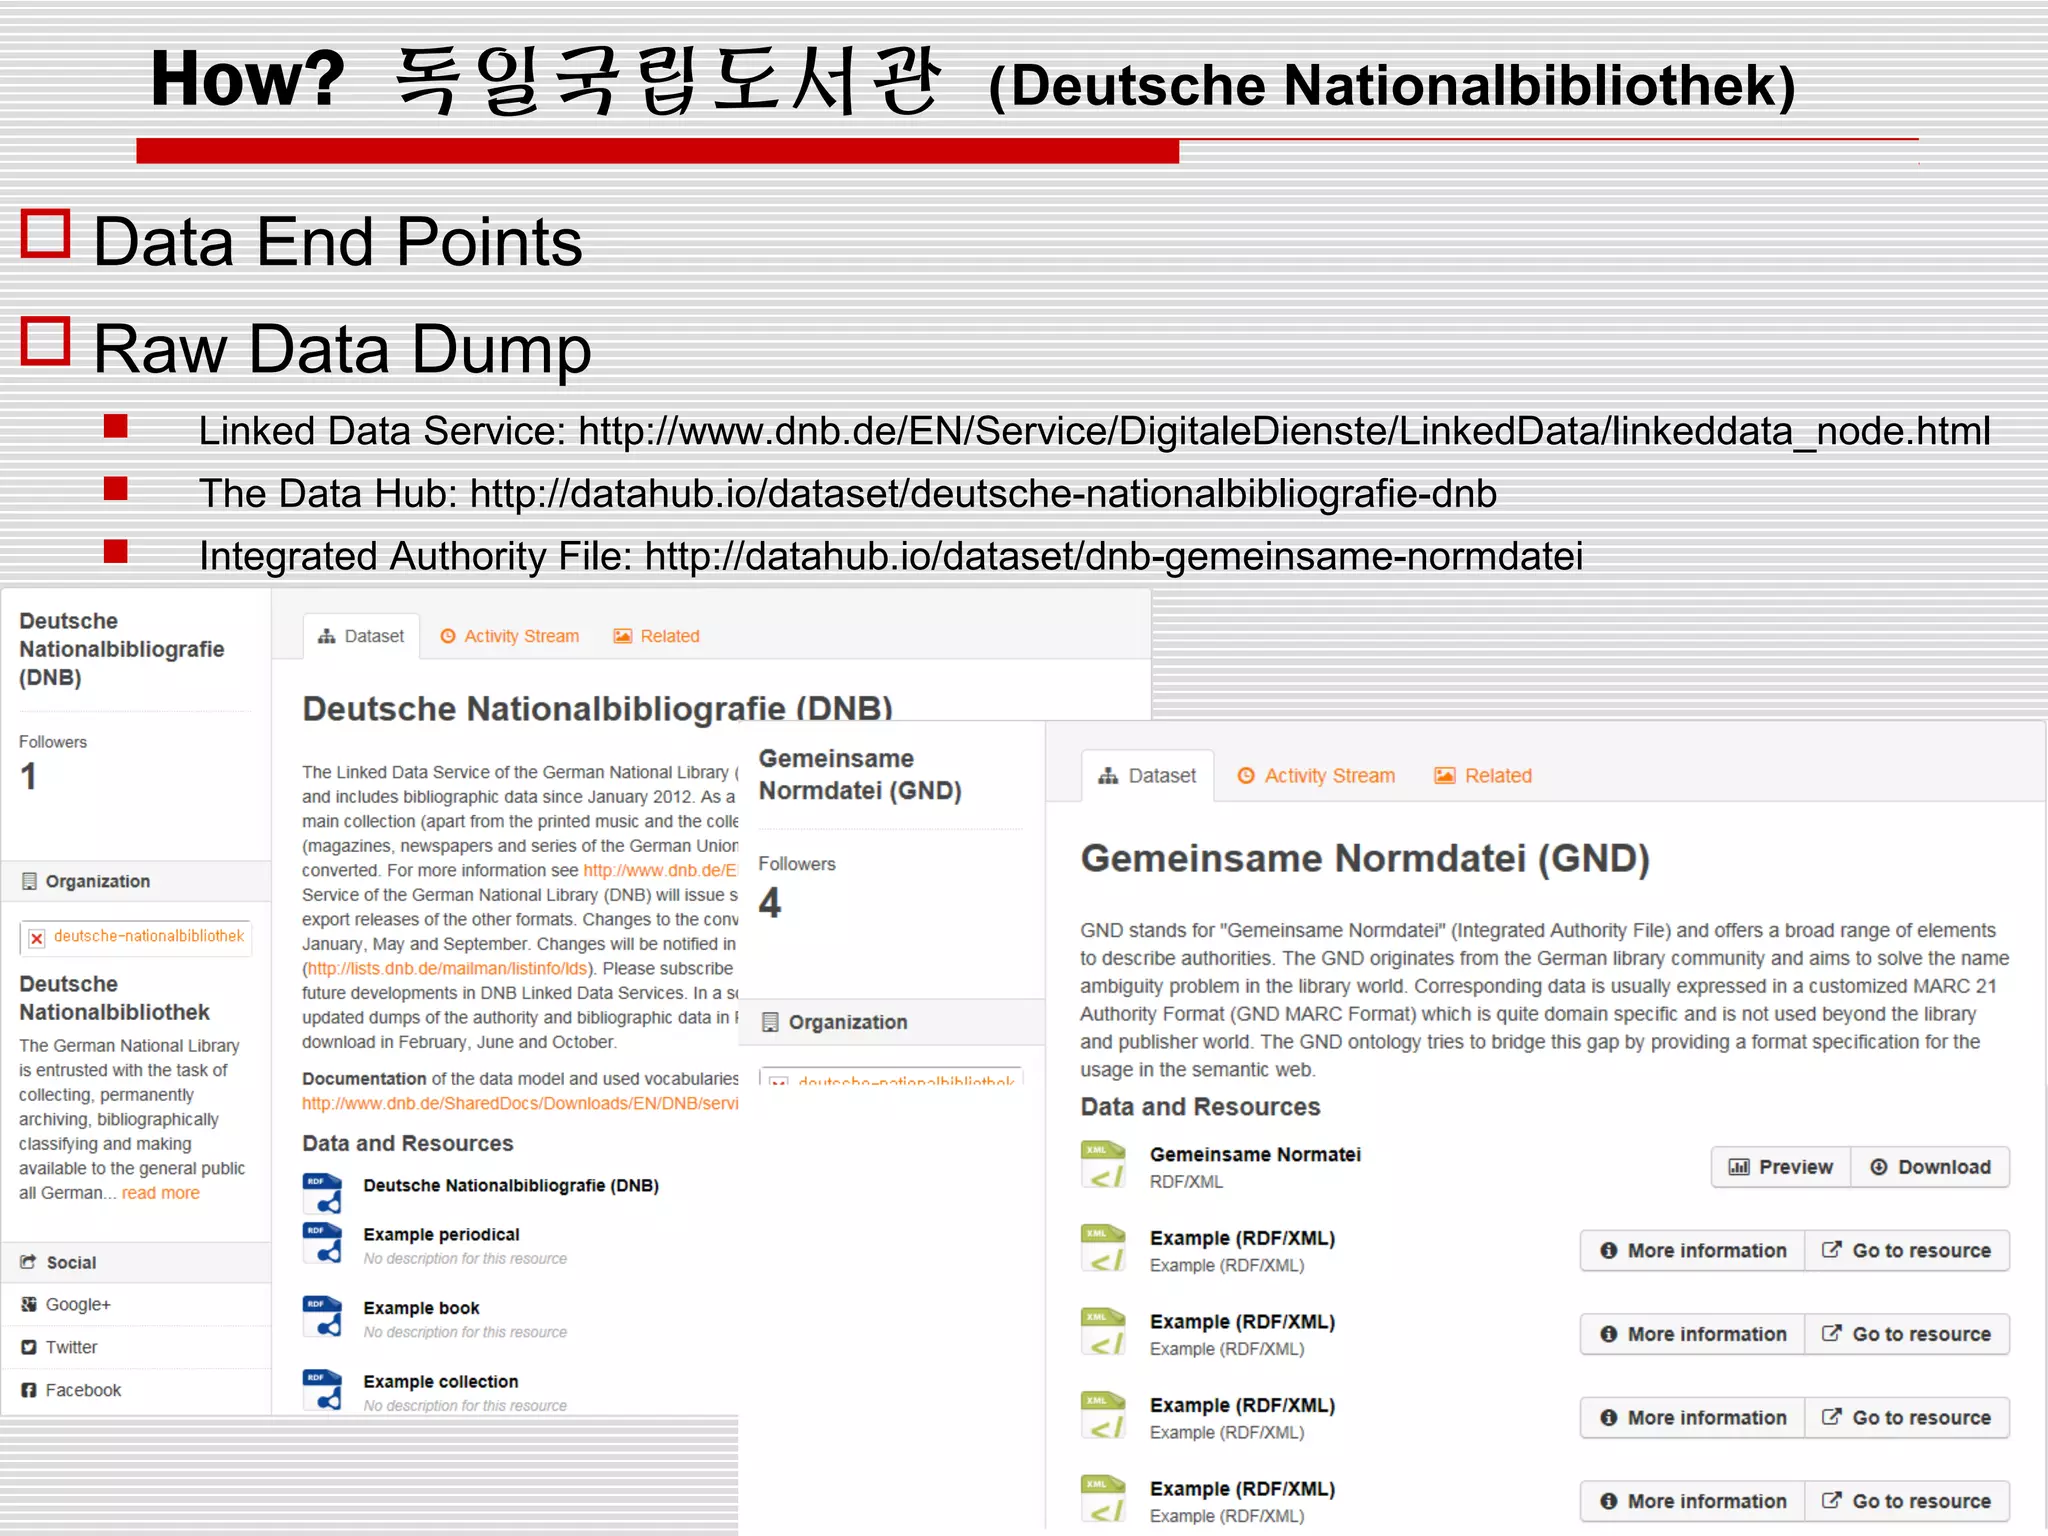
Task: Click Download button for Gemeinsame Normatei
Action: click(1930, 1167)
